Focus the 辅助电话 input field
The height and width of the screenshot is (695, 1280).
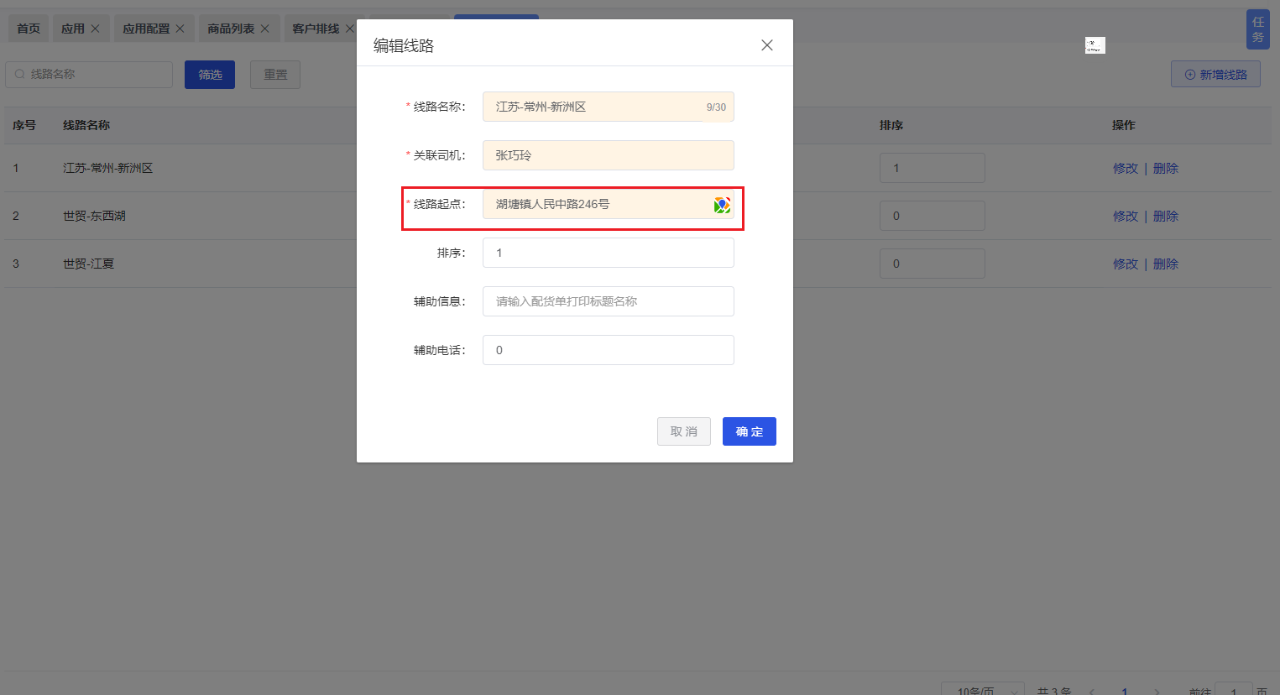pyautogui.click(x=608, y=350)
